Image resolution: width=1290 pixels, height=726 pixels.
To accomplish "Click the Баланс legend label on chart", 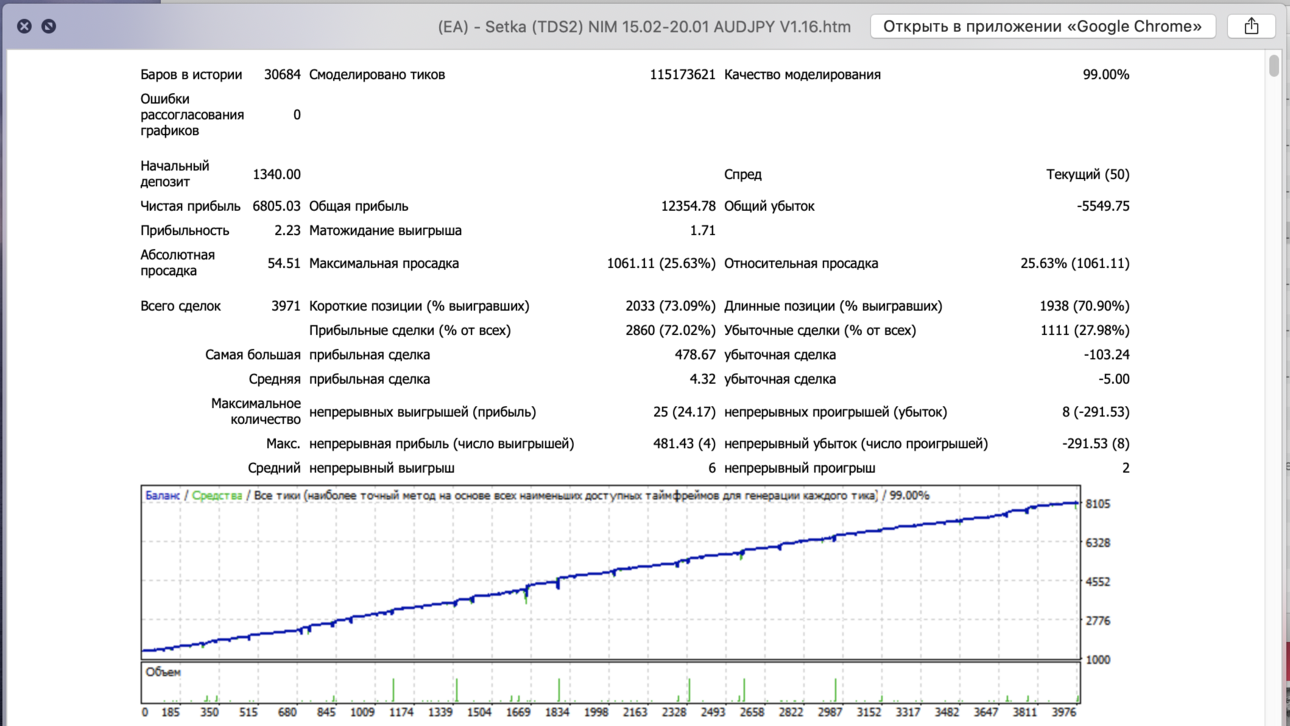I will [163, 495].
